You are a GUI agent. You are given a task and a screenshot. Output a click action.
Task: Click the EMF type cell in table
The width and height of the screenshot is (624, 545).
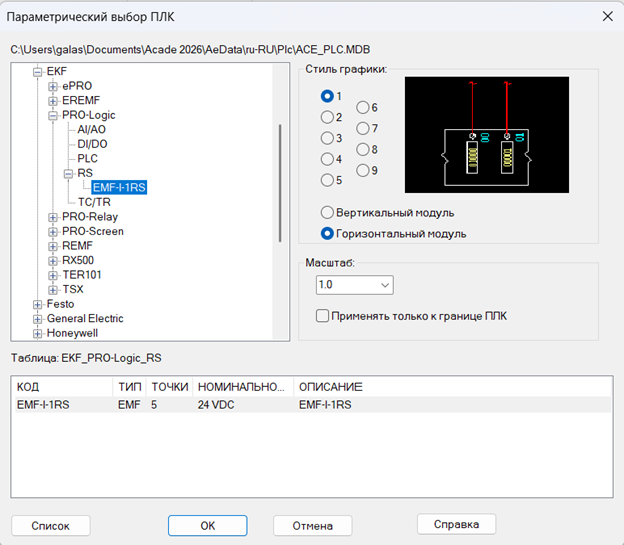pos(129,405)
